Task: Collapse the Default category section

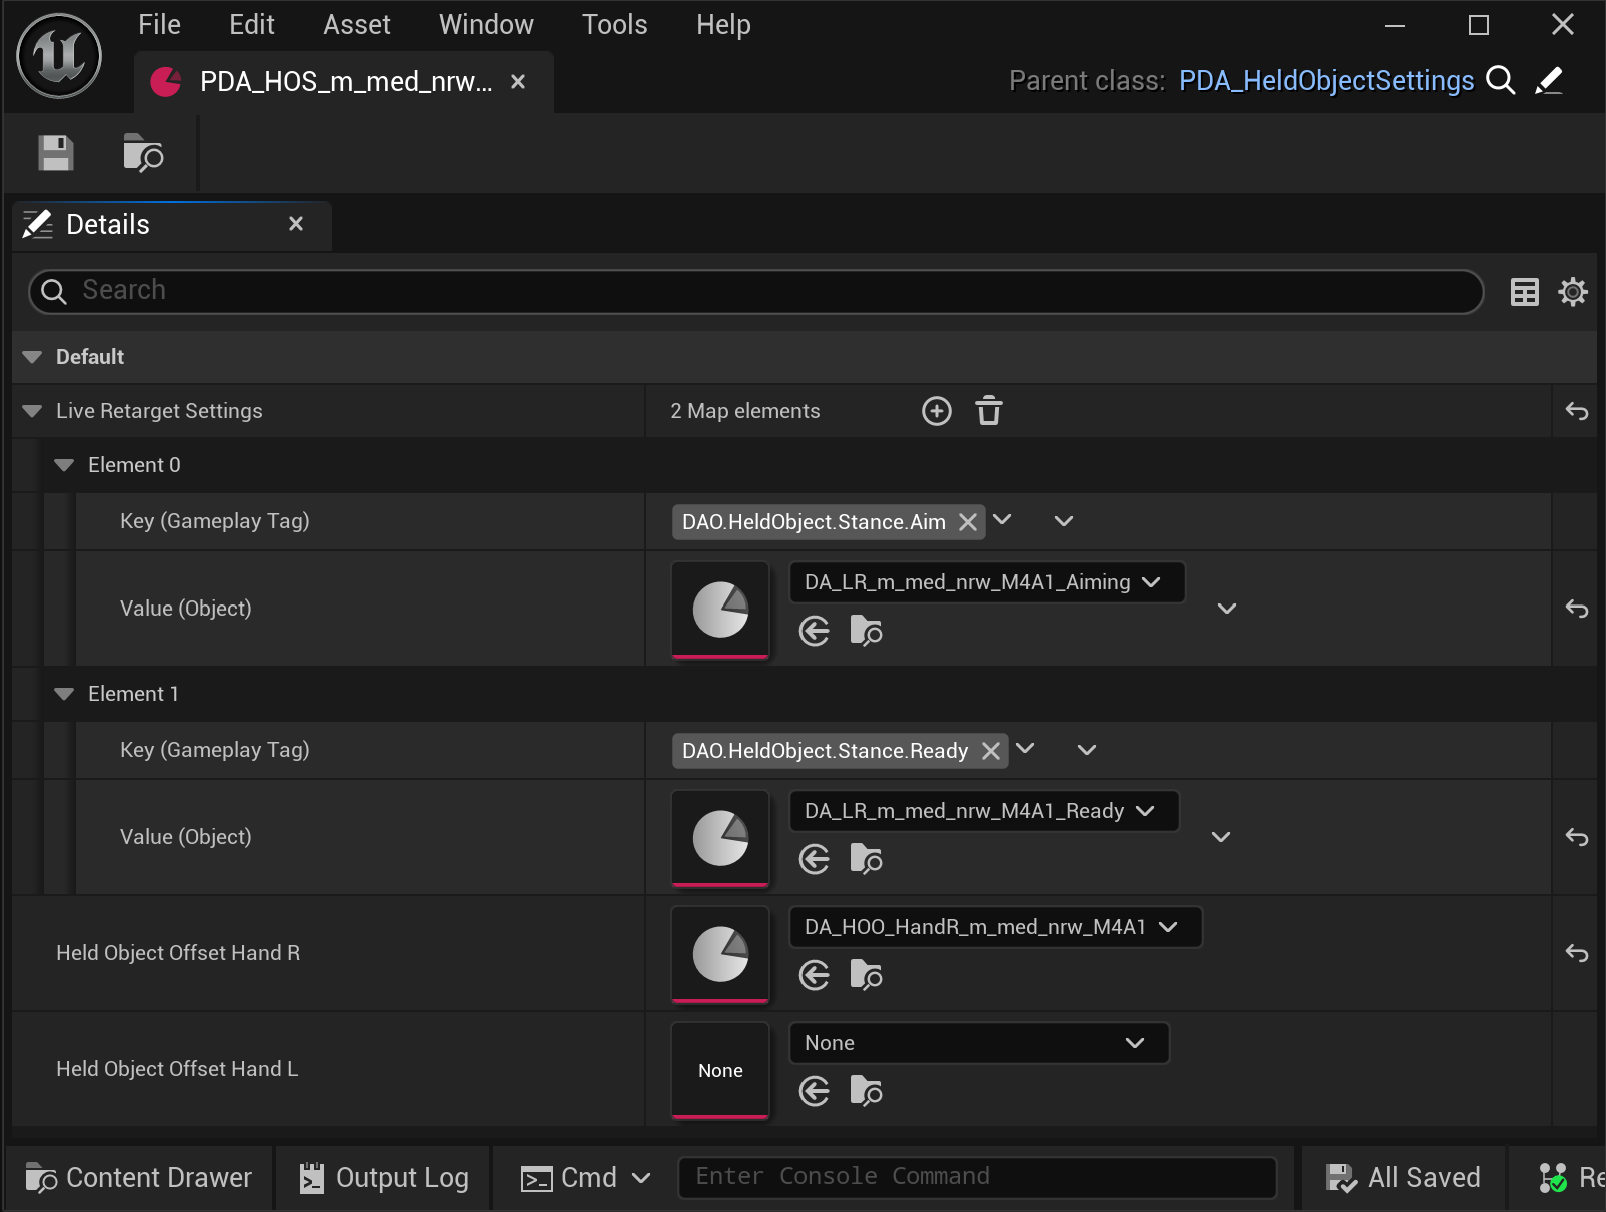Action: click(32, 357)
